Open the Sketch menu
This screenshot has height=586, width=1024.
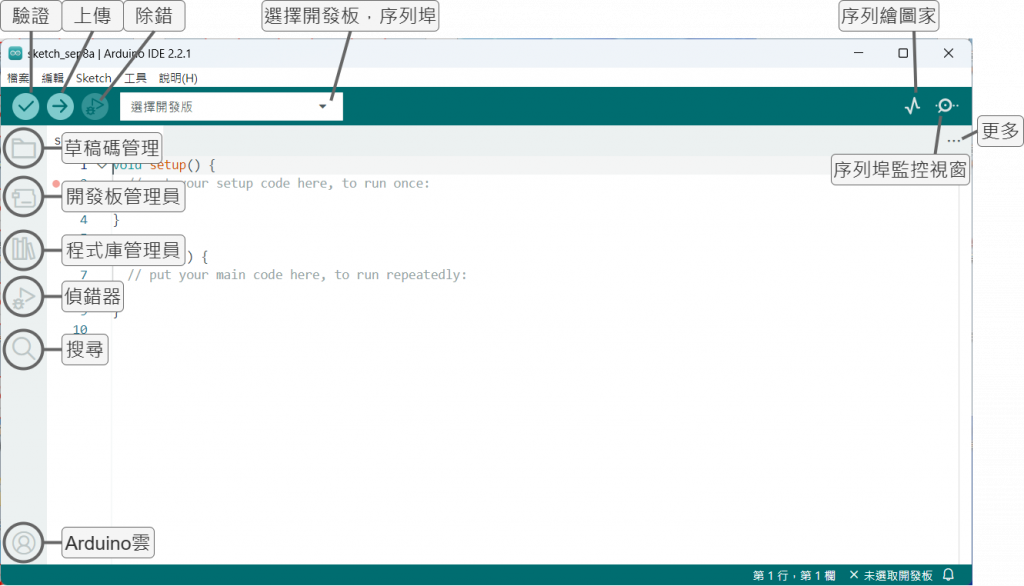tap(93, 78)
